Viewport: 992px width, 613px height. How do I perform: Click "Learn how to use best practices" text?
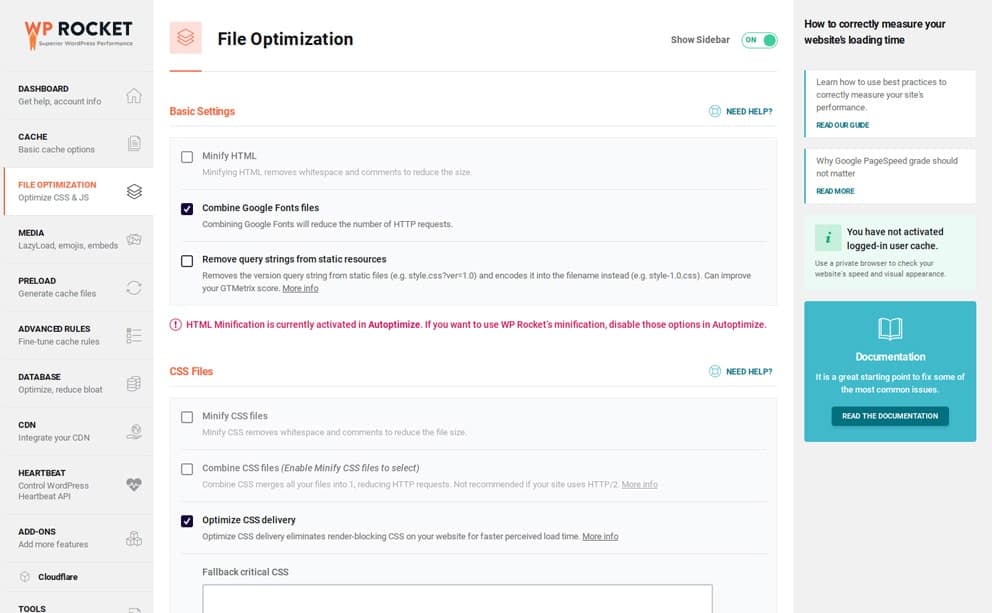[881, 95]
